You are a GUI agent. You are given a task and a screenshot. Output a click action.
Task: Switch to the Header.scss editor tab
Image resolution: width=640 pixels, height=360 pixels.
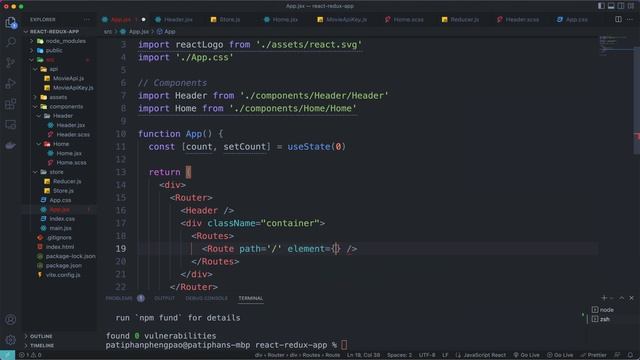[518, 19]
